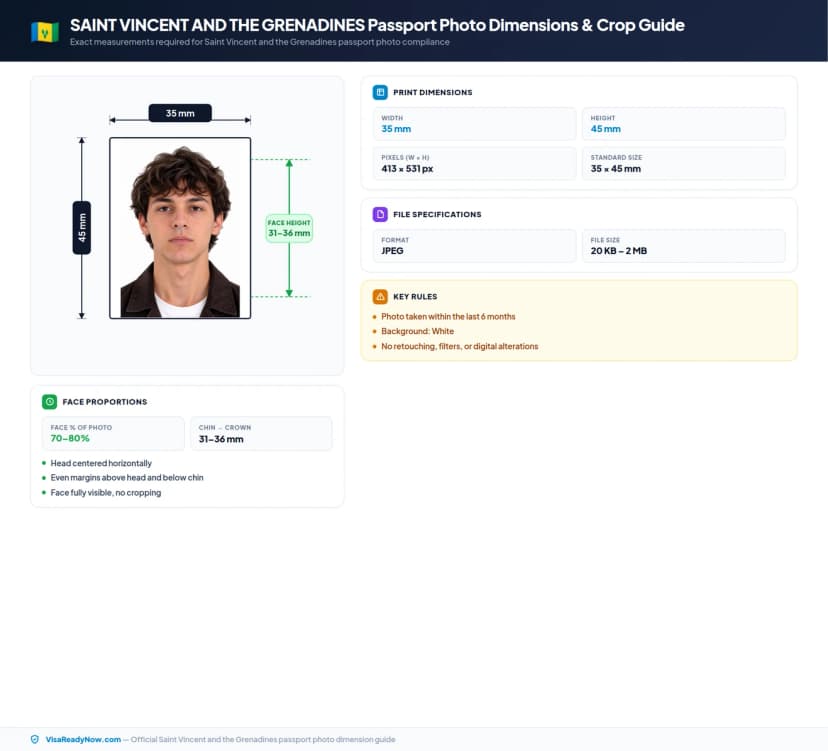Select the Chin – Crown 31–36 mm card
Viewport: 828px width, 751px height.
coord(261,434)
